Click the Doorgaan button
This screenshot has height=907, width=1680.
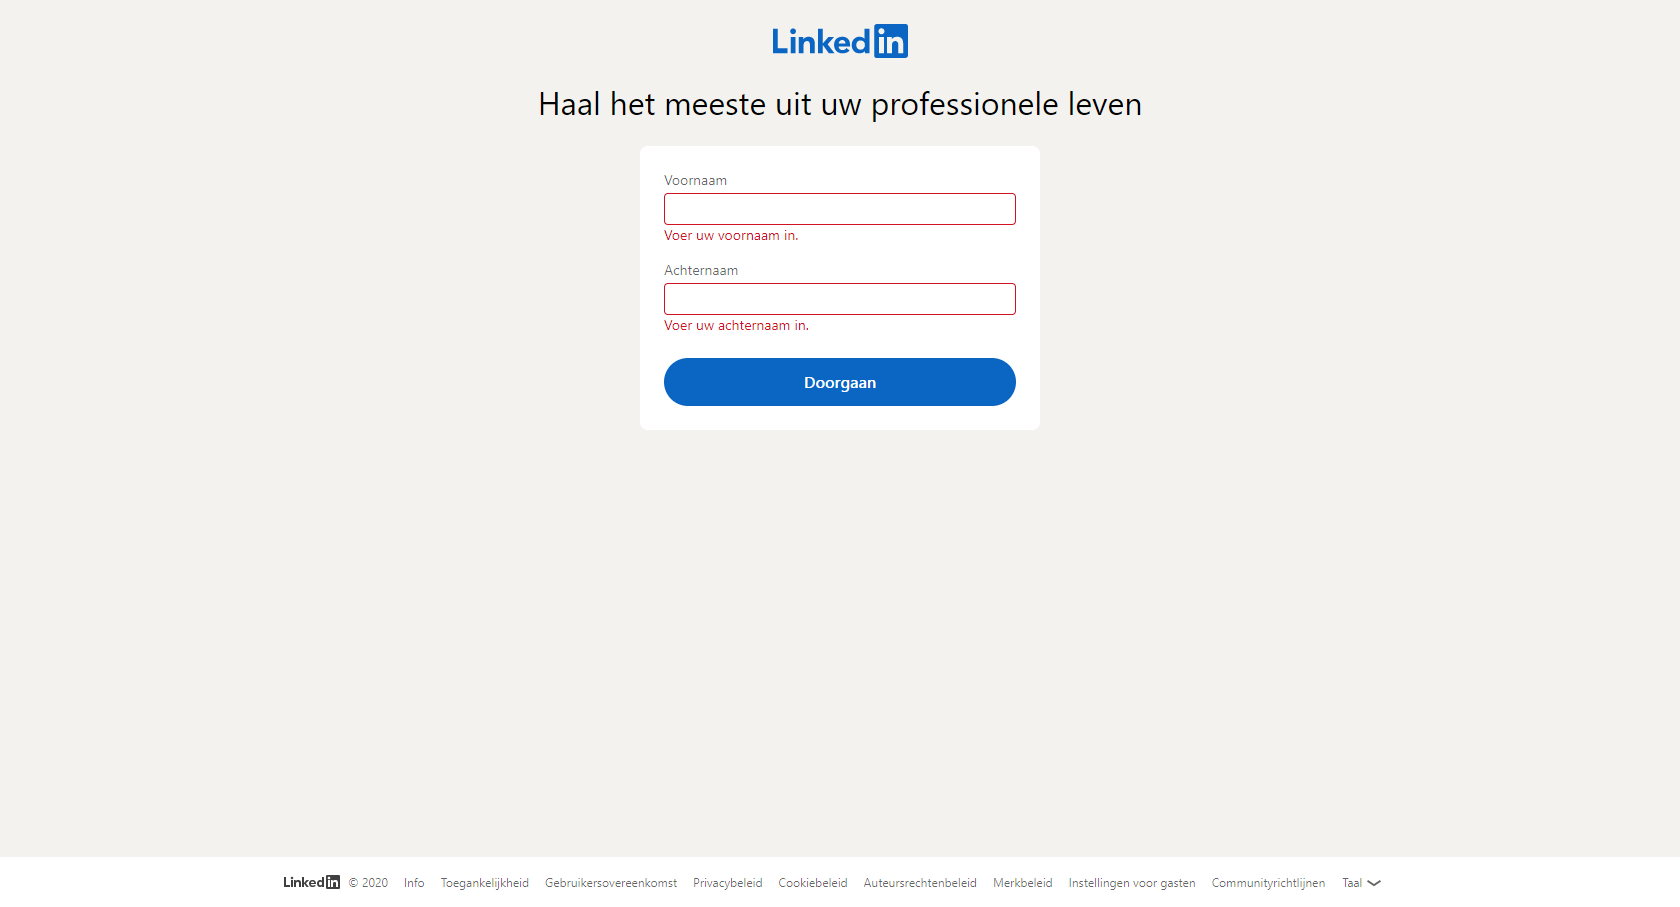pos(840,382)
